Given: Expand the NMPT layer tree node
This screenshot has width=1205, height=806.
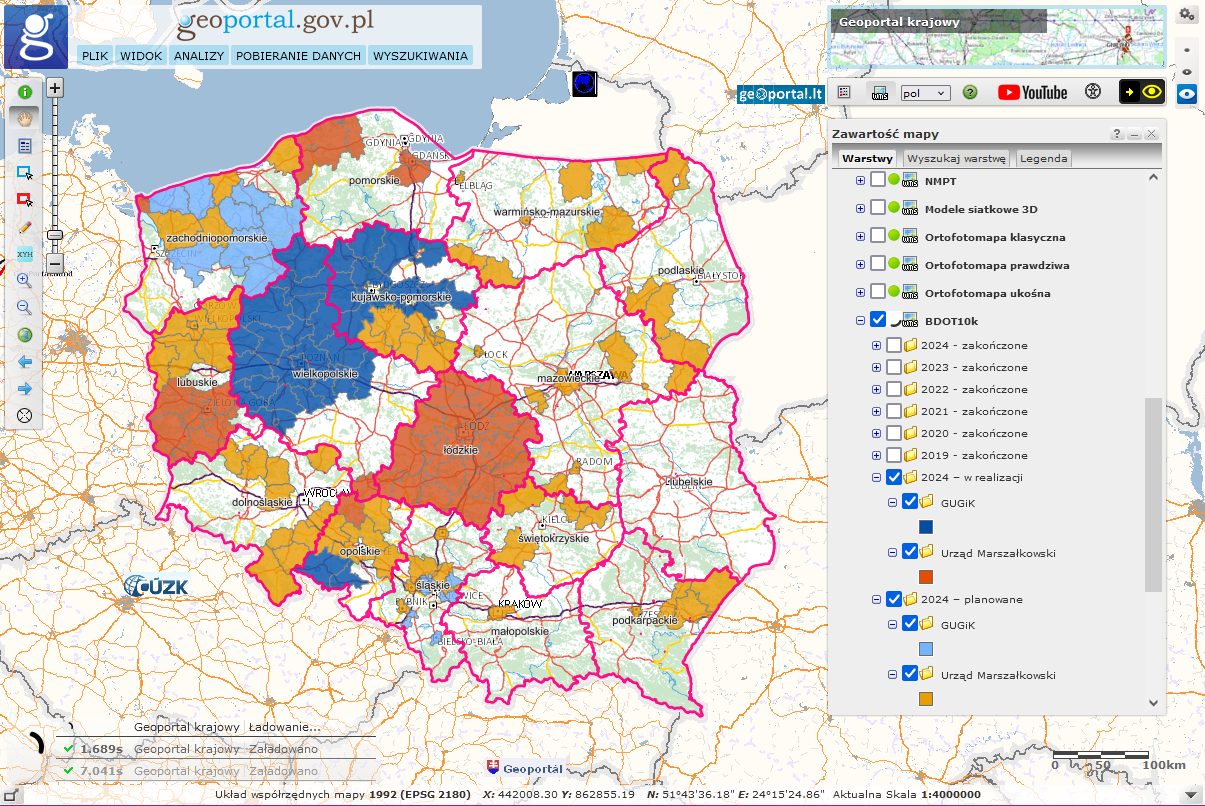Looking at the screenshot, I should [860, 181].
